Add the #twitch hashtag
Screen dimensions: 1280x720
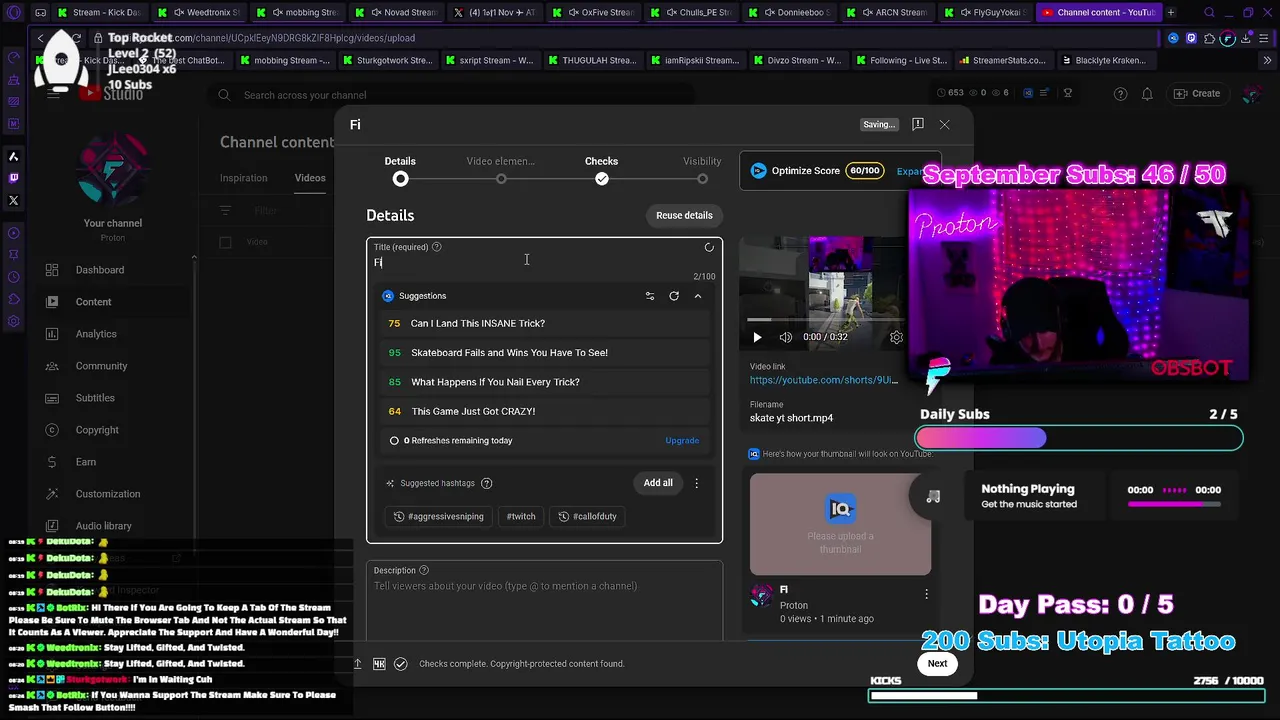[x=521, y=516]
